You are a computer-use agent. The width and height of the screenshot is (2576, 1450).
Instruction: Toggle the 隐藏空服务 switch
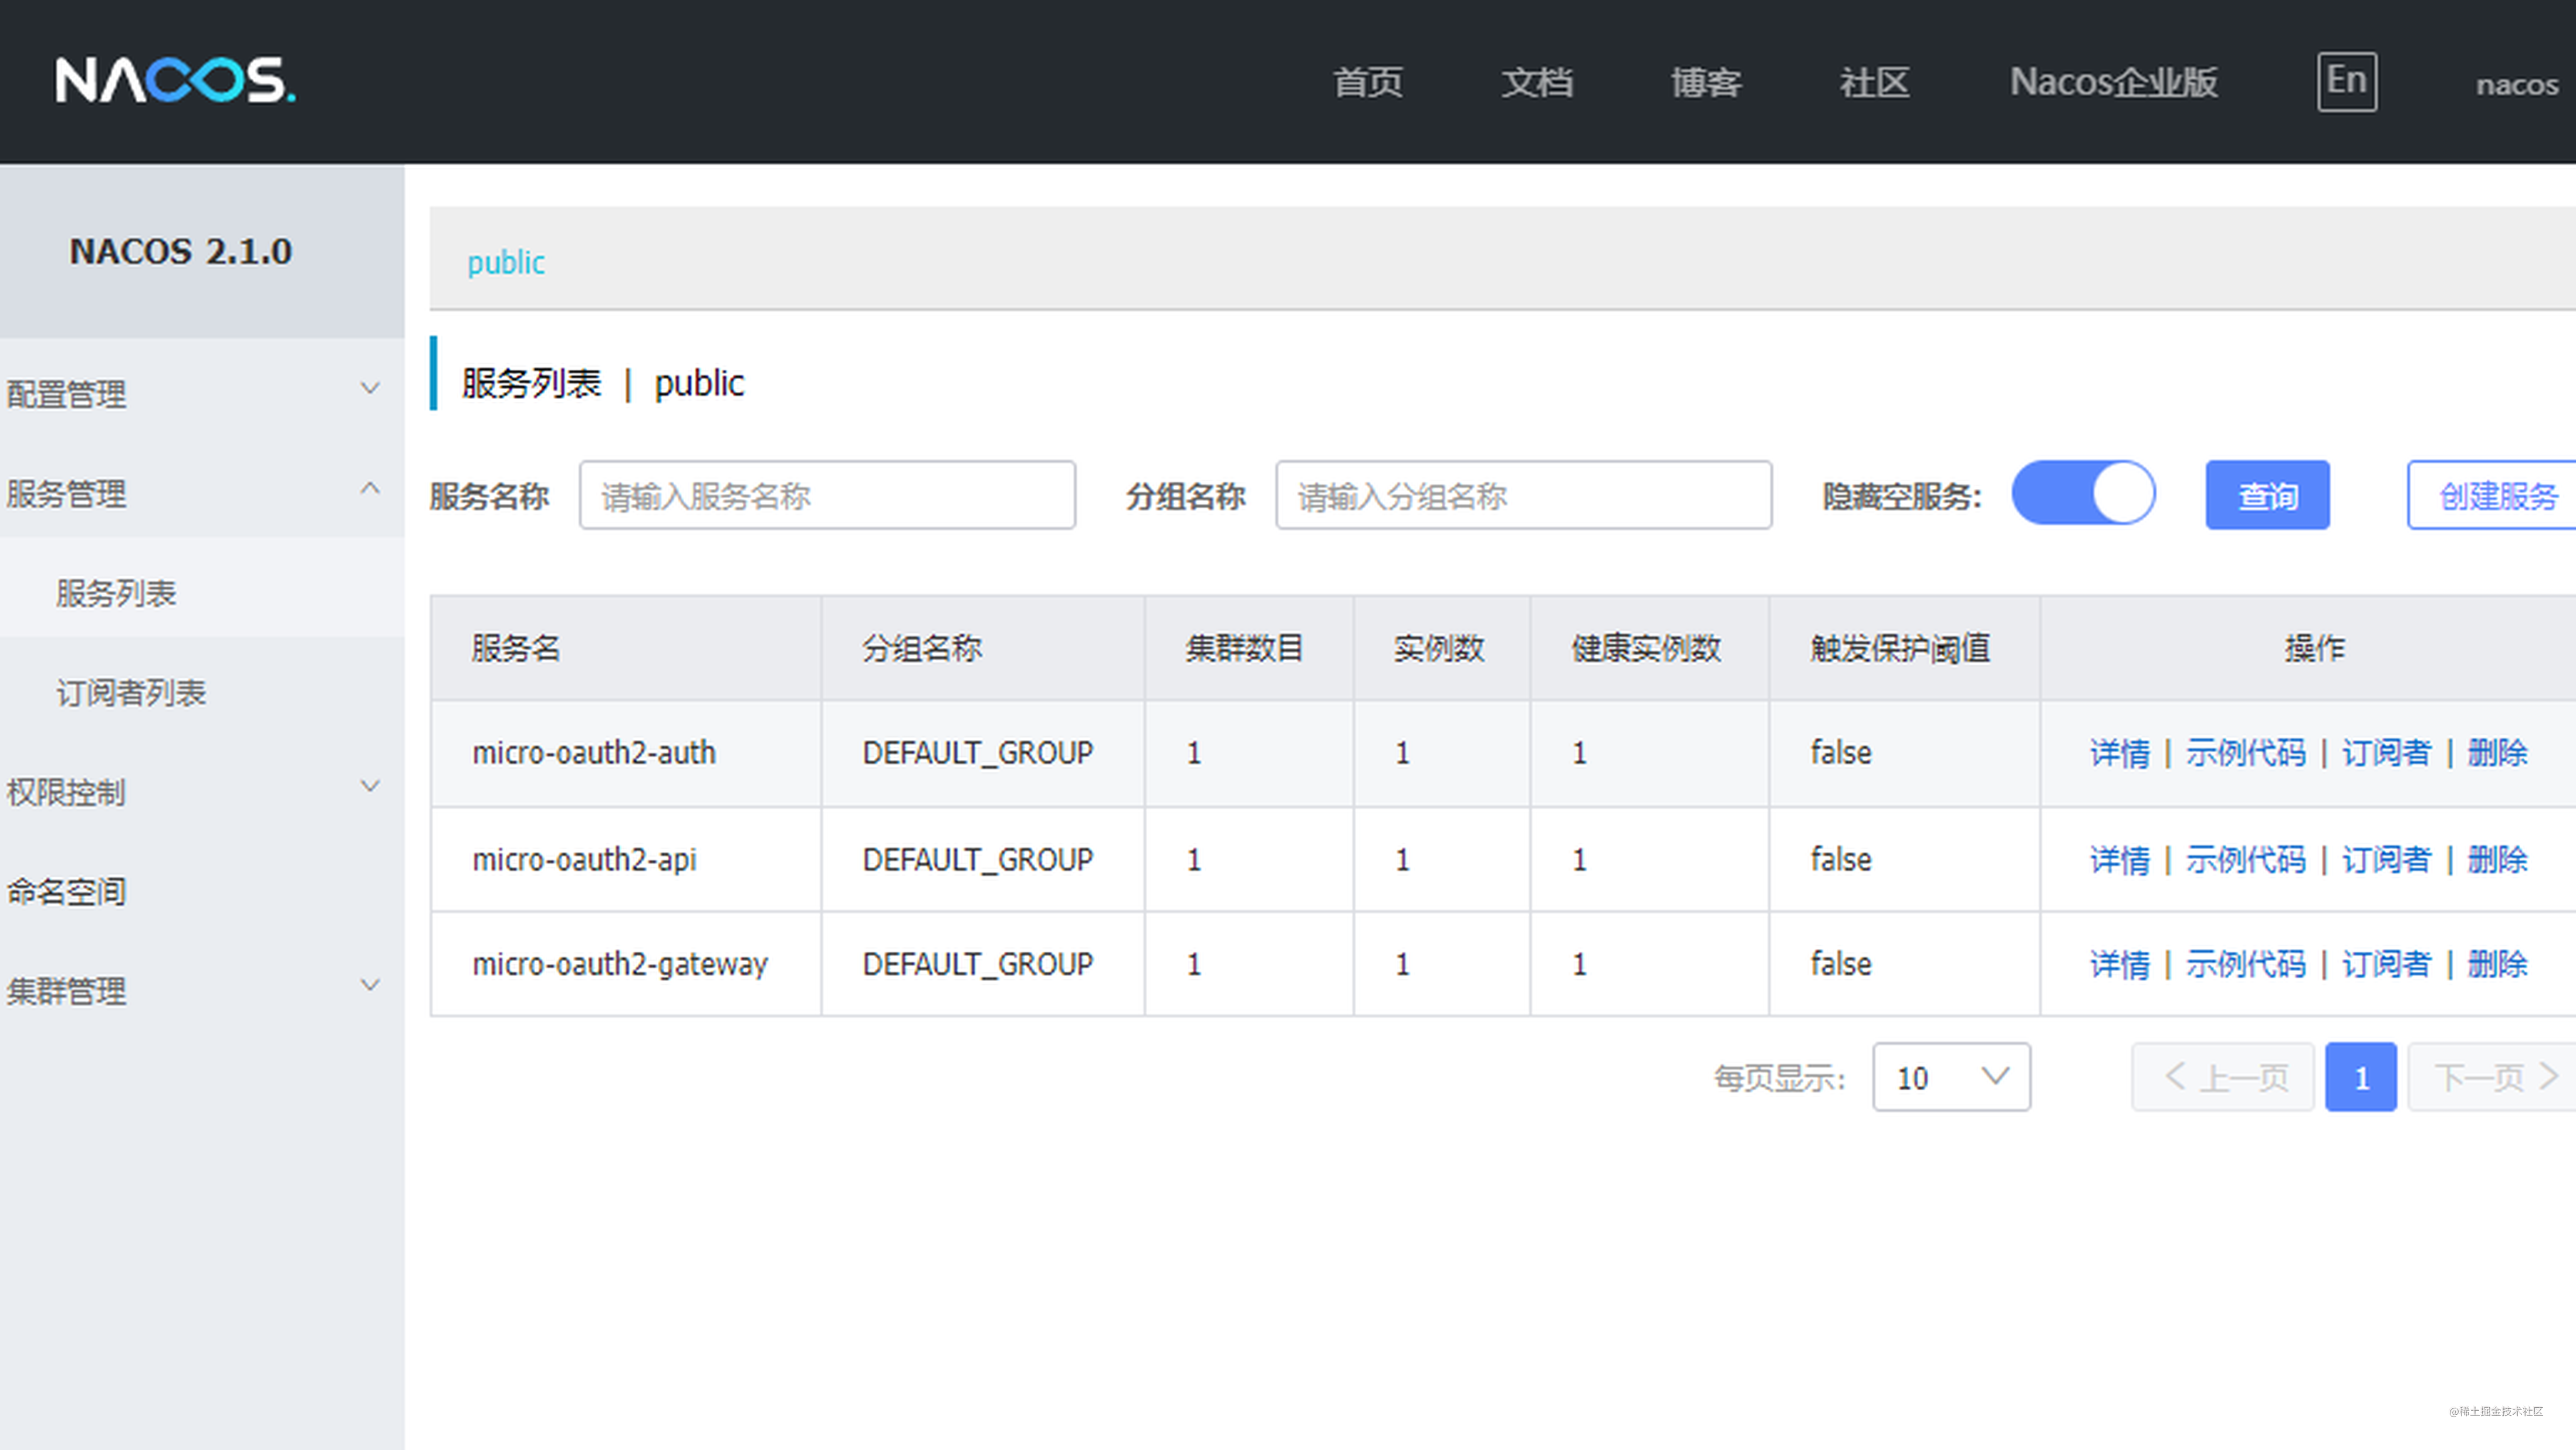[2083, 493]
